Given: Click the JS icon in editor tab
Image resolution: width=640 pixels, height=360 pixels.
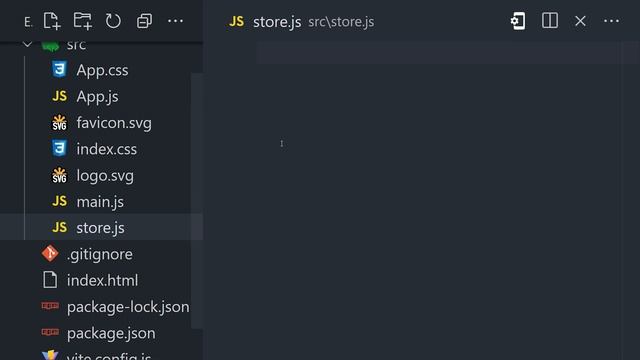Looking at the screenshot, I should [236, 21].
